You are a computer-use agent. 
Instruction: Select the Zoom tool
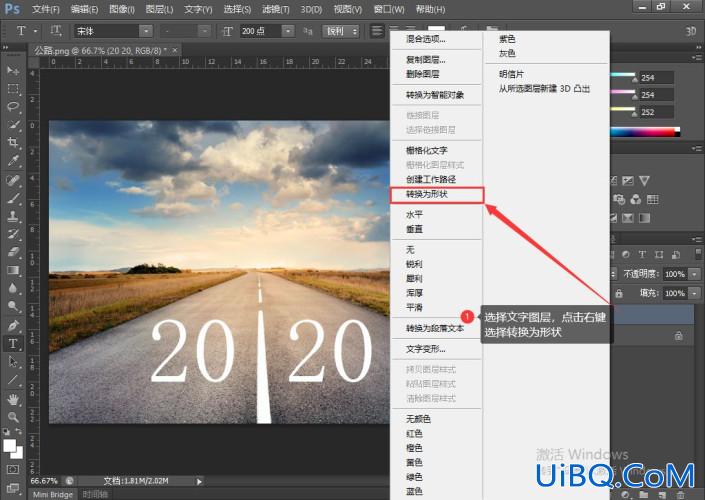point(13,417)
